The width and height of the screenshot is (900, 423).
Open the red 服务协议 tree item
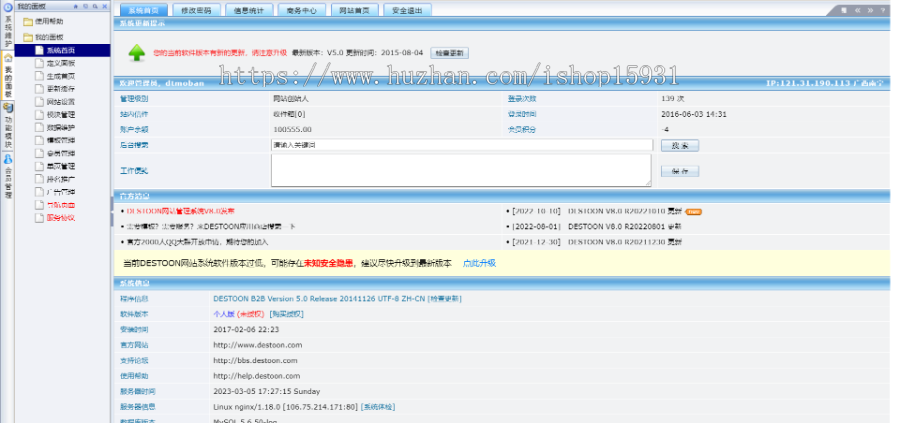click(61, 218)
